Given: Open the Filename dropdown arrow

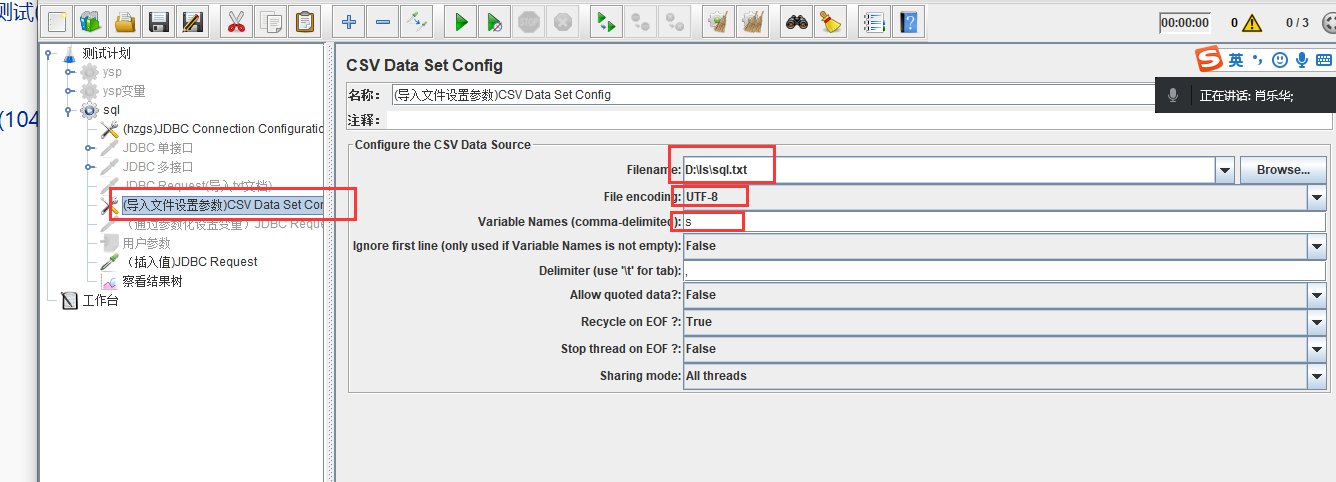Looking at the screenshot, I should pos(1225,170).
